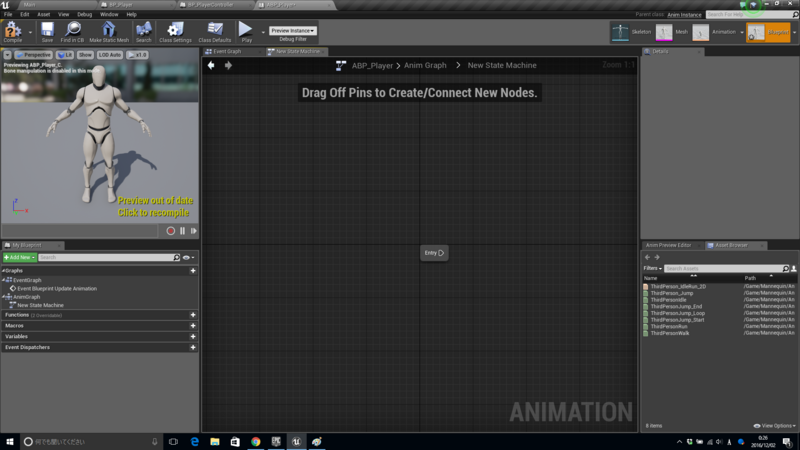Add a new function with plus icon
Screen dimensions: 800x450
point(193,315)
